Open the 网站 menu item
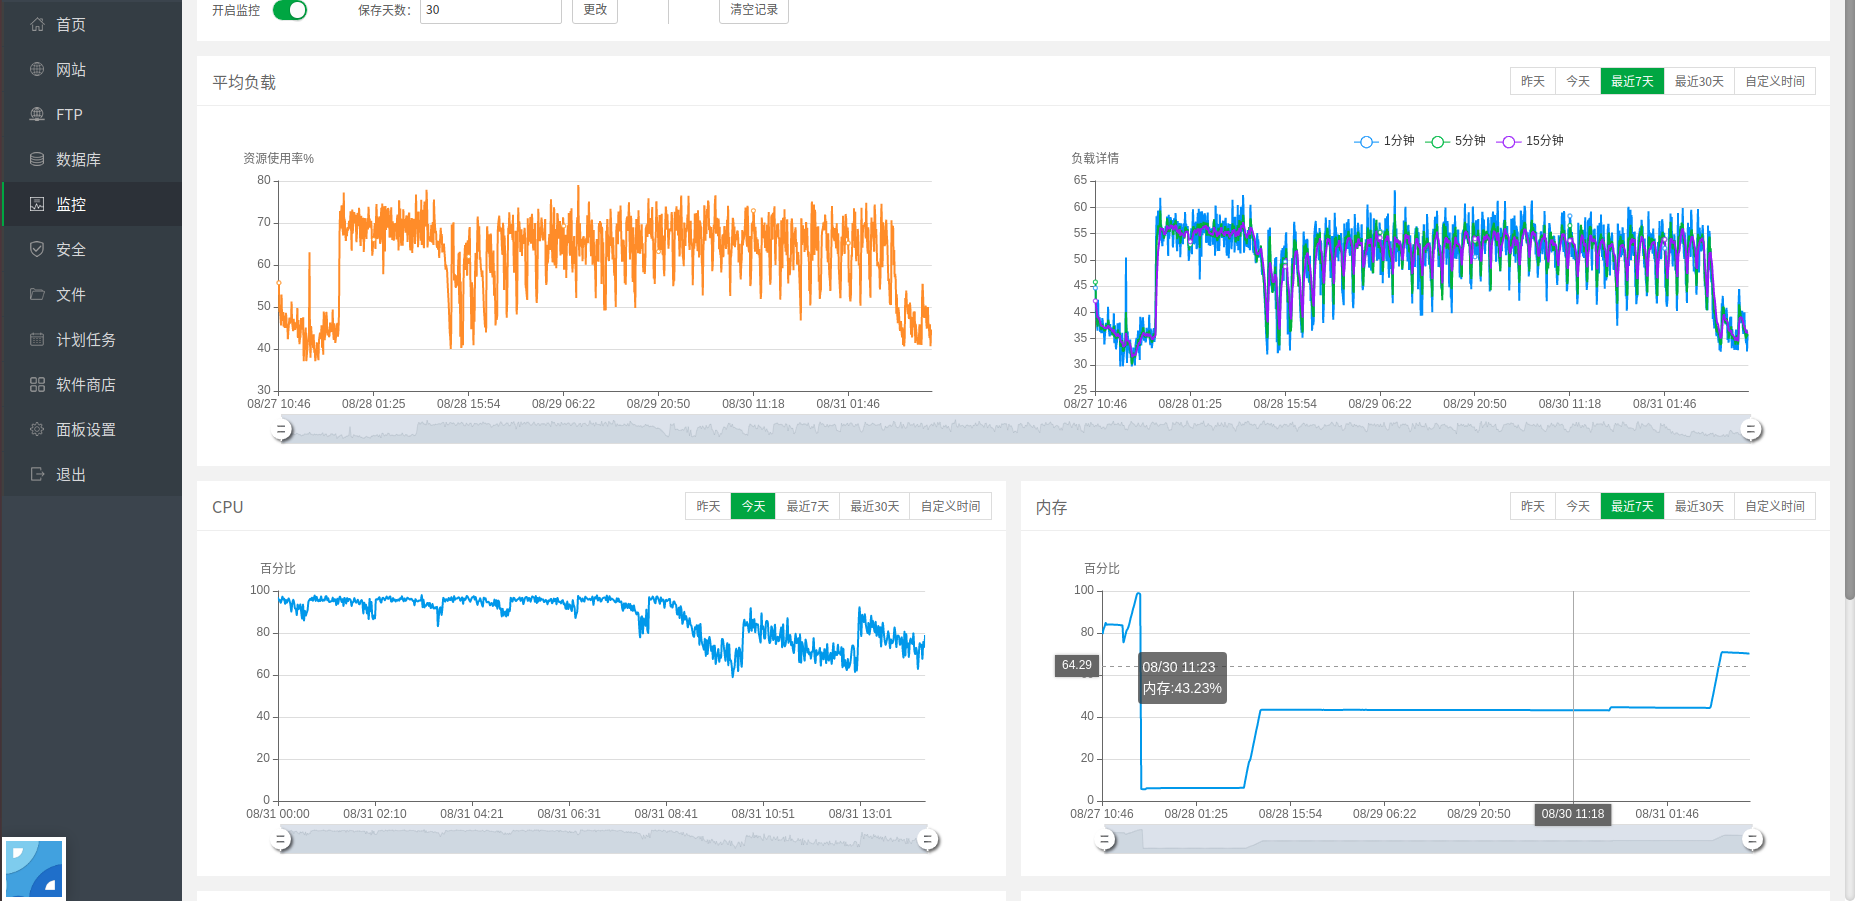This screenshot has width=1855, height=901. tap(92, 69)
